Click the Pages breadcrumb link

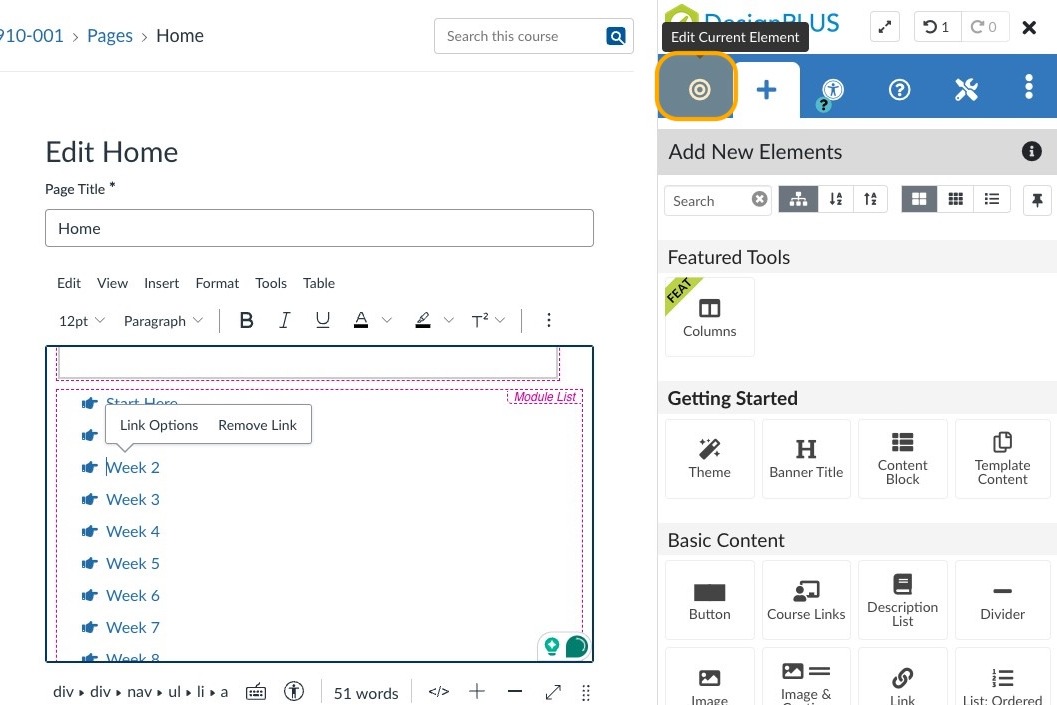[110, 36]
